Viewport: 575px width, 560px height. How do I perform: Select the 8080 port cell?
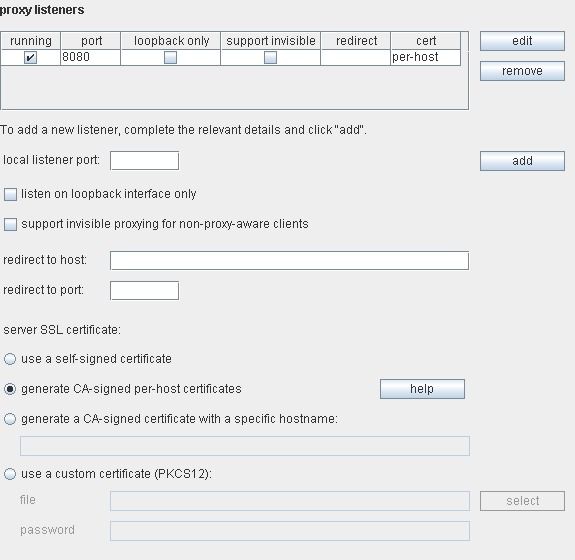click(x=91, y=58)
